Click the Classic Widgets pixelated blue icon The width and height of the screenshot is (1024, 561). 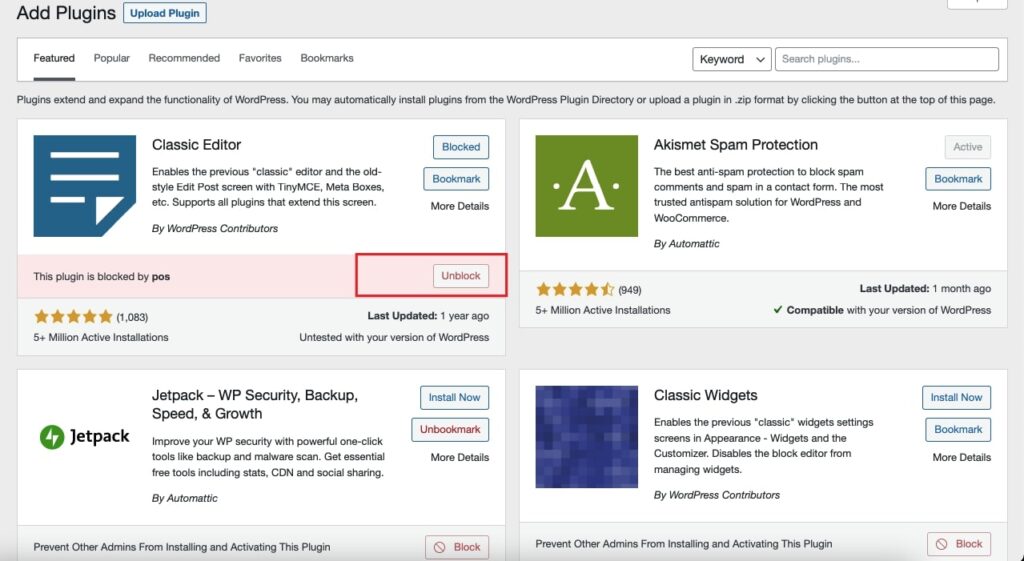(586, 437)
